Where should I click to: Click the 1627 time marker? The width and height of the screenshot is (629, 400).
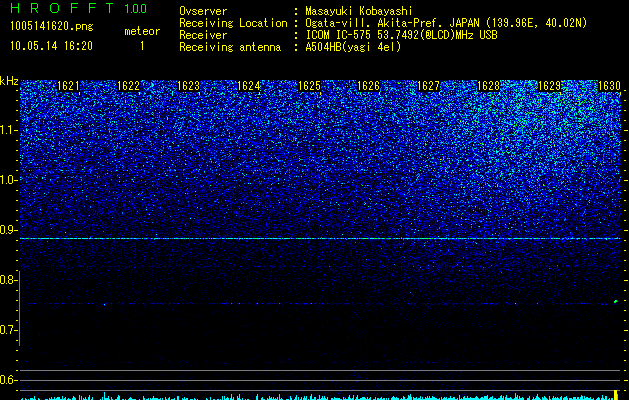tap(428, 86)
